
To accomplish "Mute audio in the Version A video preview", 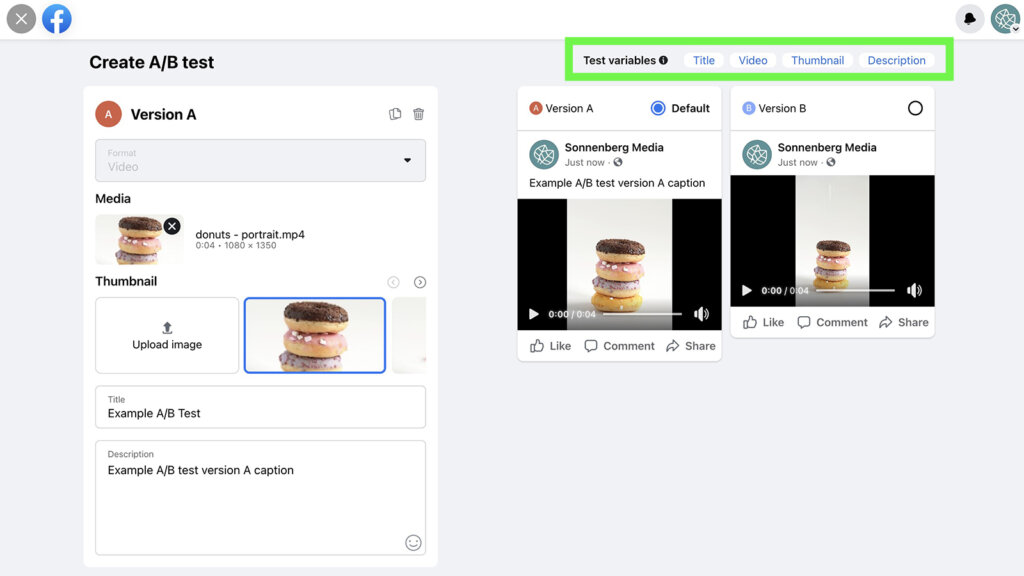I will (x=702, y=313).
